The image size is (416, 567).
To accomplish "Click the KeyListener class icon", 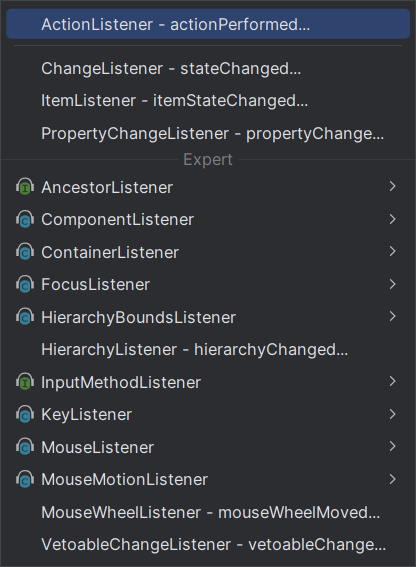I will pos(25,414).
